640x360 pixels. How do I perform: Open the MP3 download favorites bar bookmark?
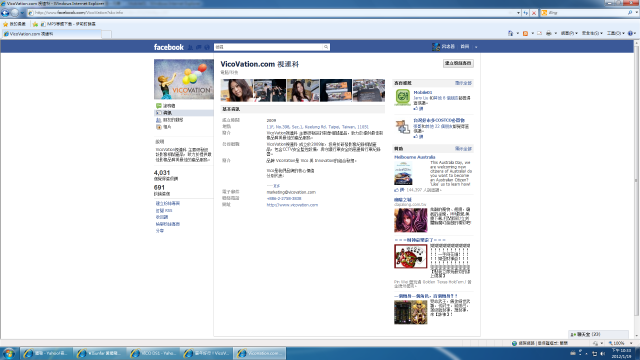(x=68, y=24)
